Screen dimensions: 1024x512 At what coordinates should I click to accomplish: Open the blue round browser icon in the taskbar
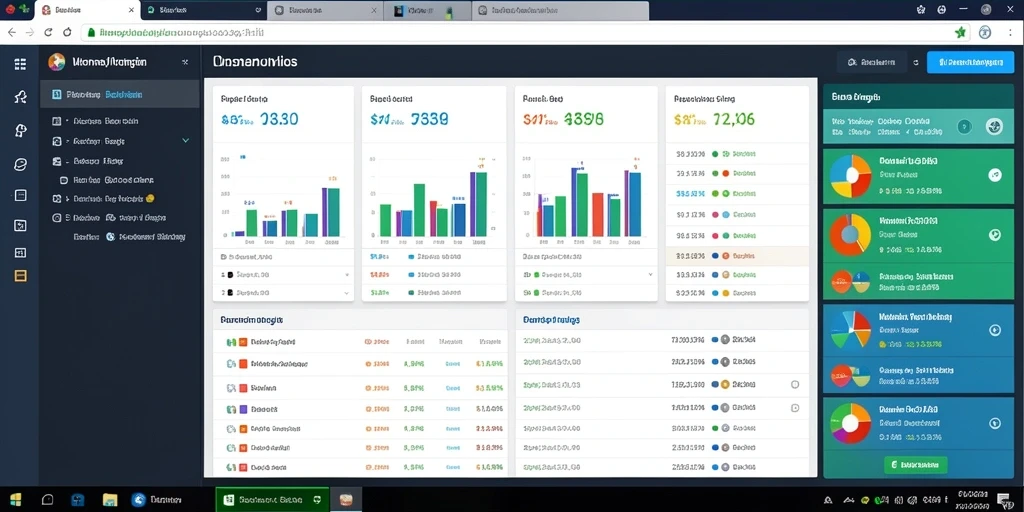click(x=138, y=500)
